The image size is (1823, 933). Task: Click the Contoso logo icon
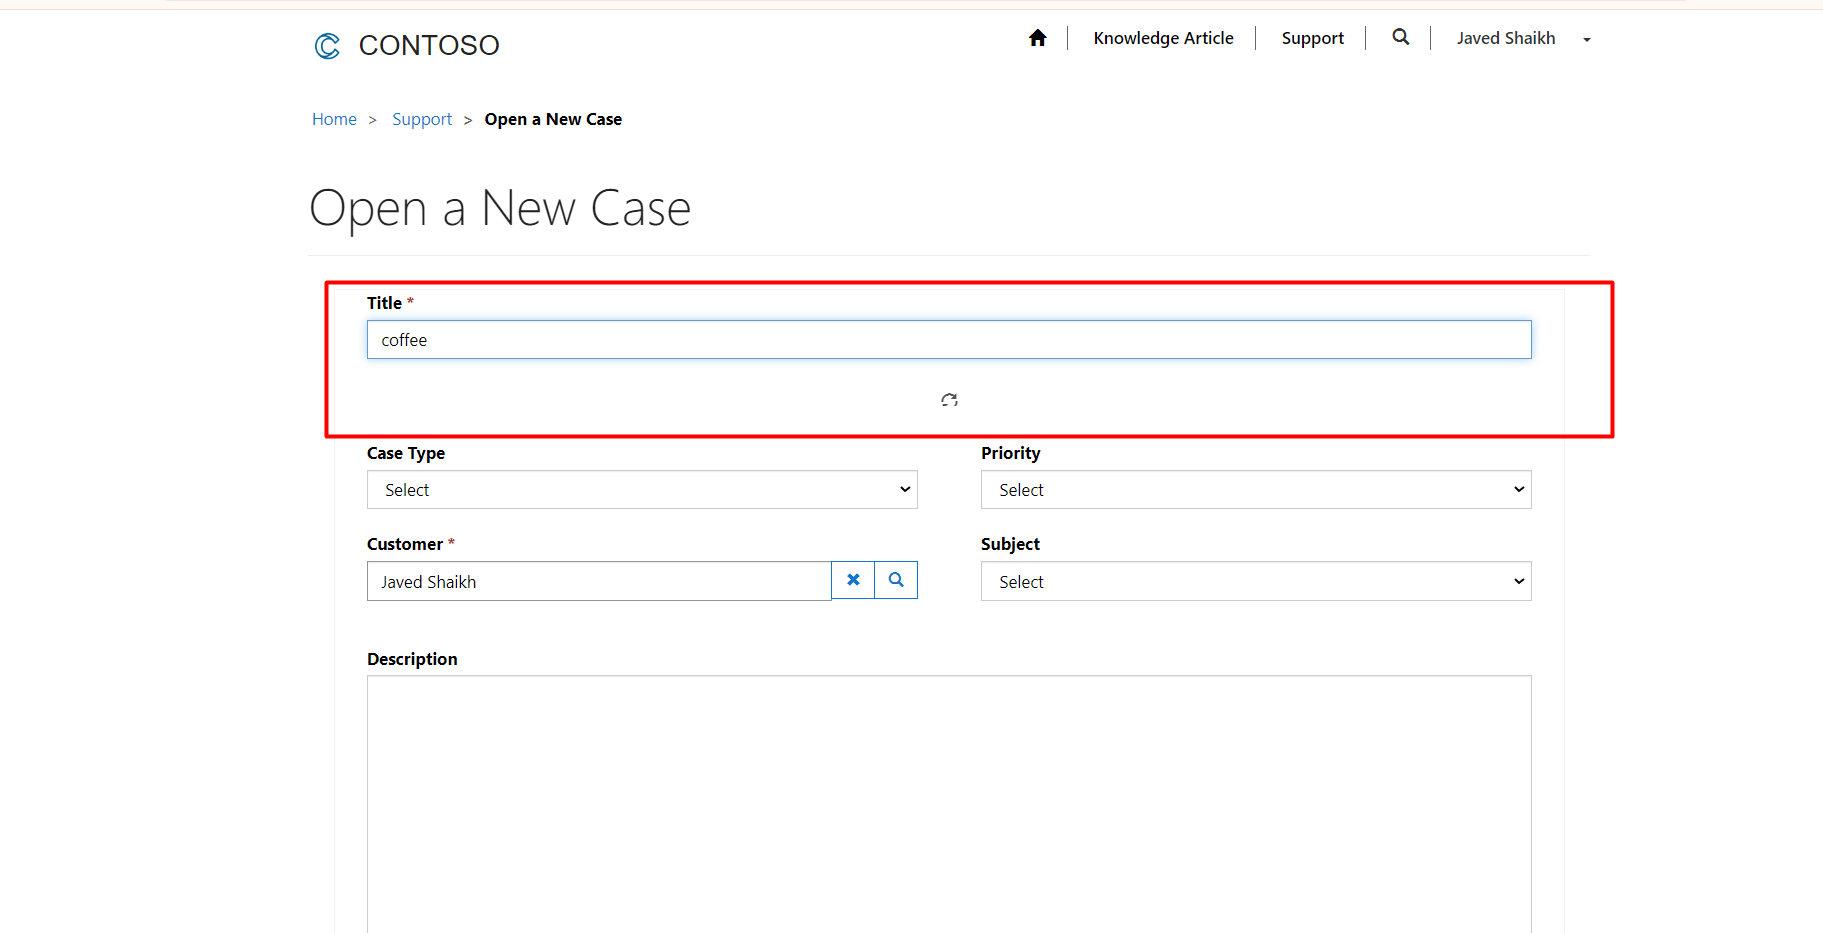[327, 45]
